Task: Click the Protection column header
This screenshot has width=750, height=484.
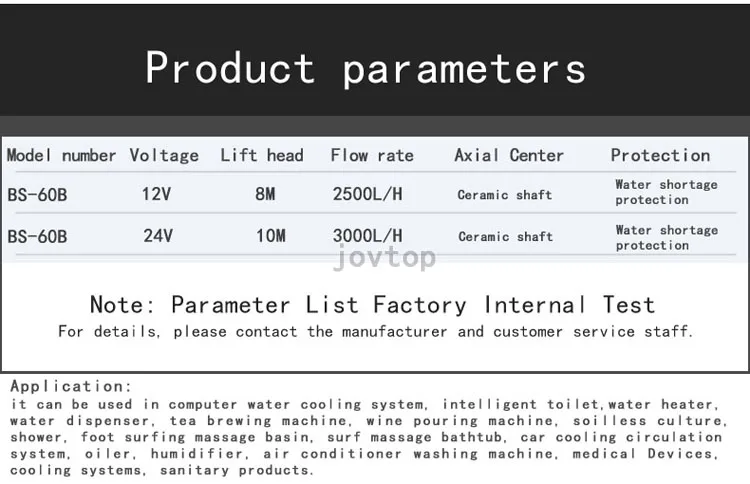Action: 660,155
